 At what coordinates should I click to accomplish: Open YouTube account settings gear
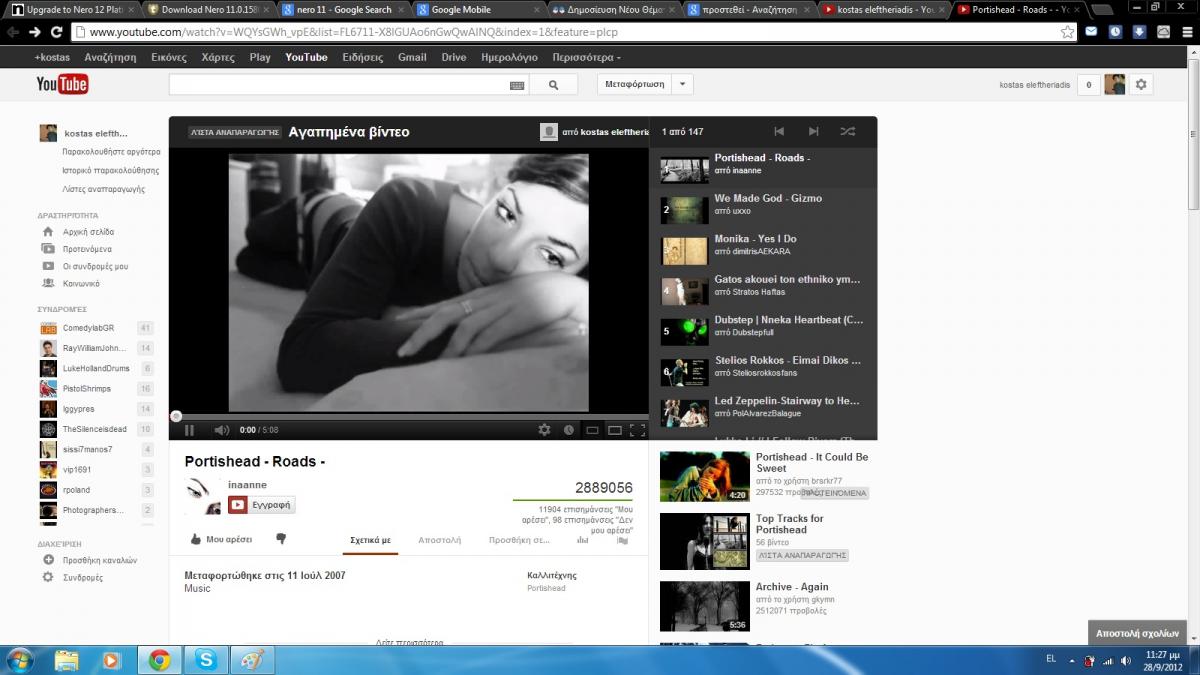point(1141,84)
